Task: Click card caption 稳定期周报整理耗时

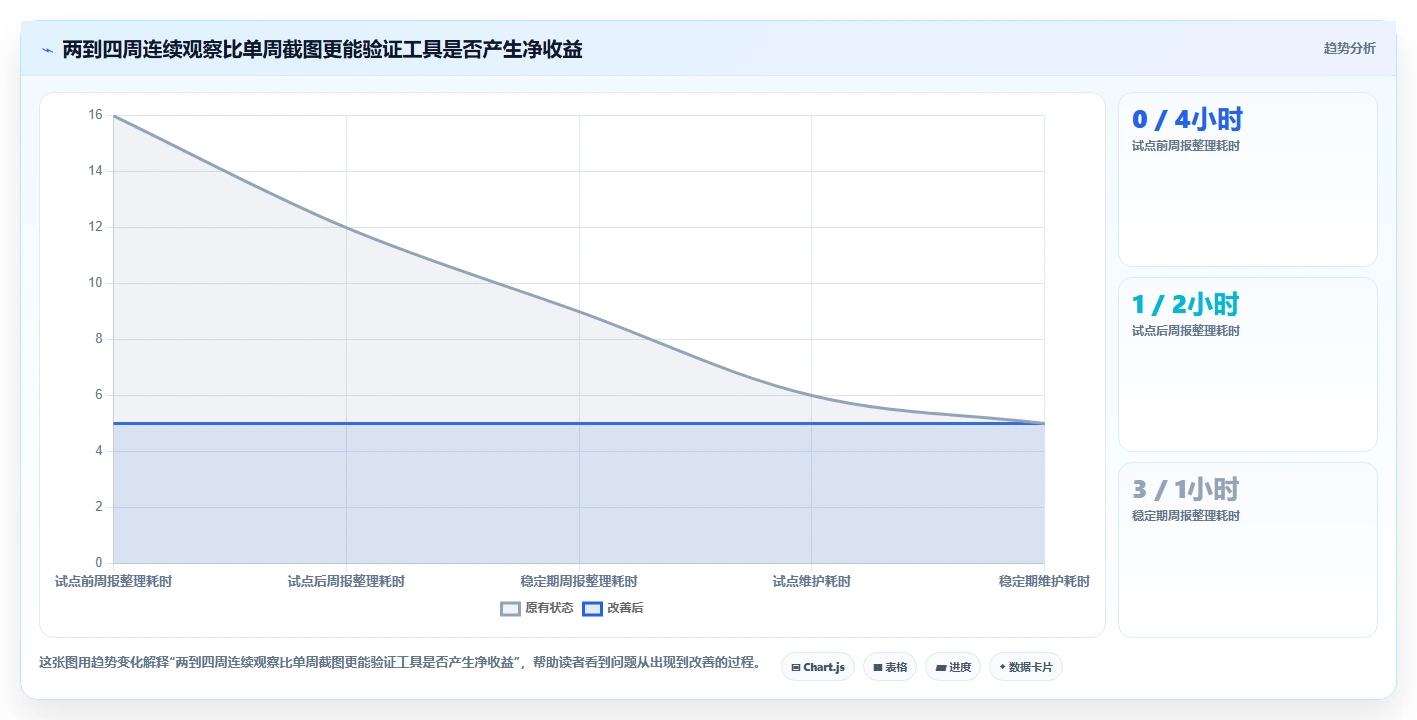Action: tap(1185, 516)
